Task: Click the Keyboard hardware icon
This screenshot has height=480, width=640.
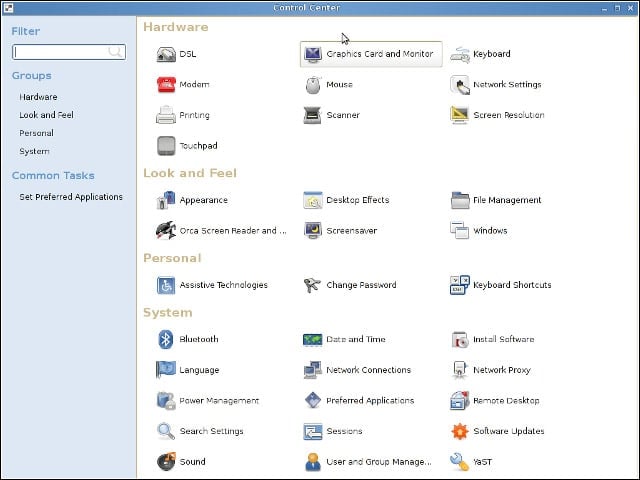Action: click(460, 54)
